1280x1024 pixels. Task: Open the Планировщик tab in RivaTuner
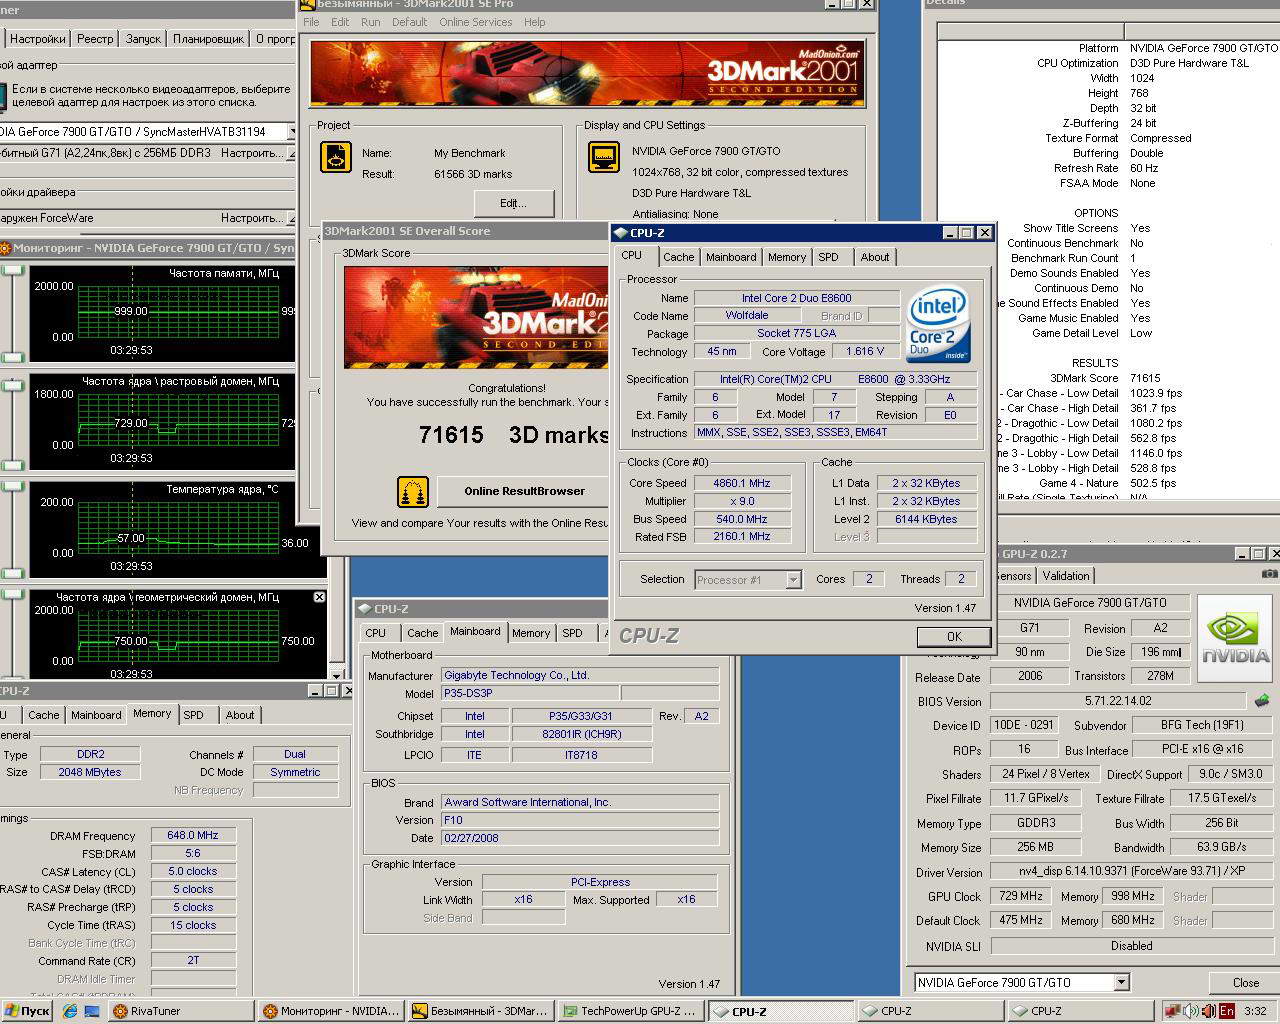(x=208, y=39)
